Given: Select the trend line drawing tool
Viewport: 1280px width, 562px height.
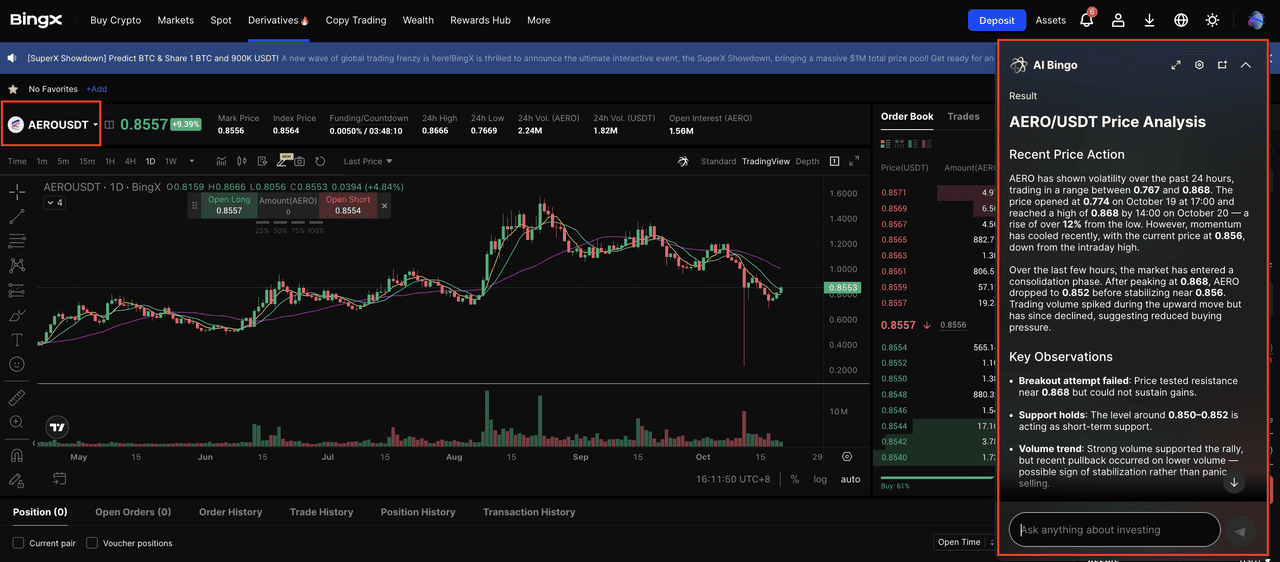Looking at the screenshot, I should (17, 215).
